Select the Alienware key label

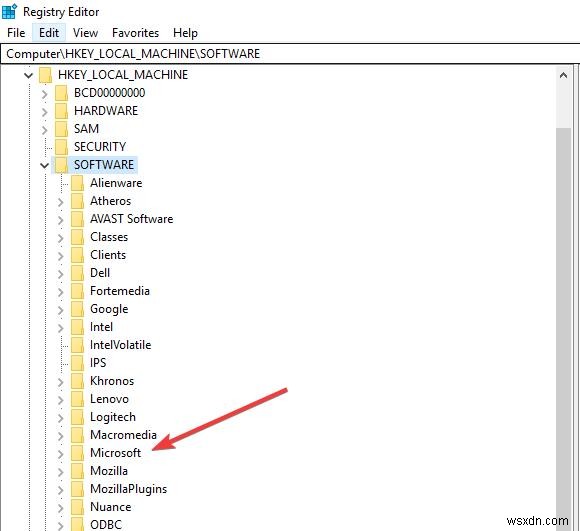116,183
